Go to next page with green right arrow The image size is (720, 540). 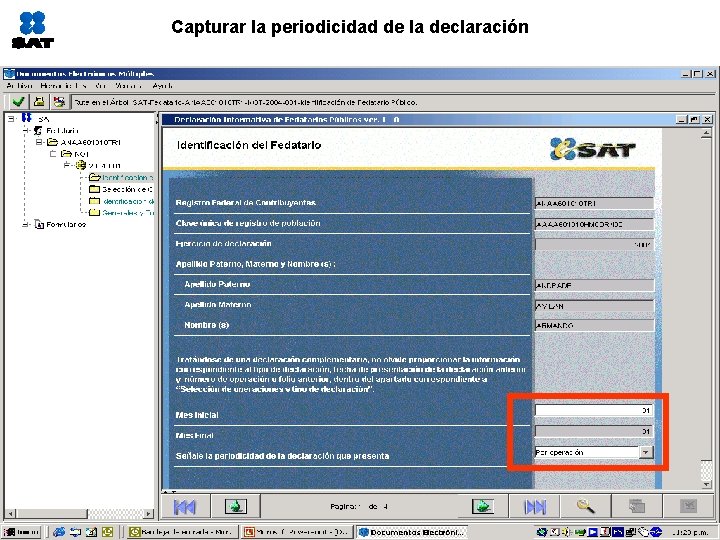482,506
